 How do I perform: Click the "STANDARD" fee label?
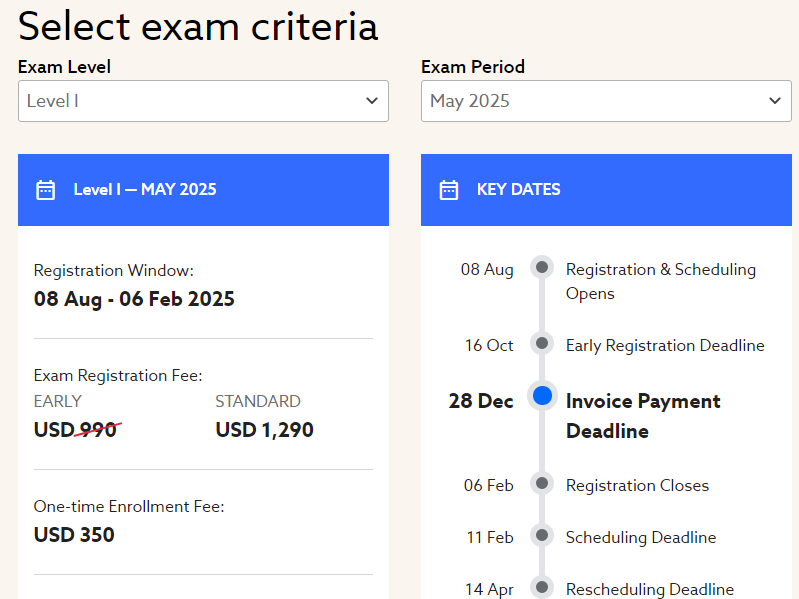click(x=258, y=401)
